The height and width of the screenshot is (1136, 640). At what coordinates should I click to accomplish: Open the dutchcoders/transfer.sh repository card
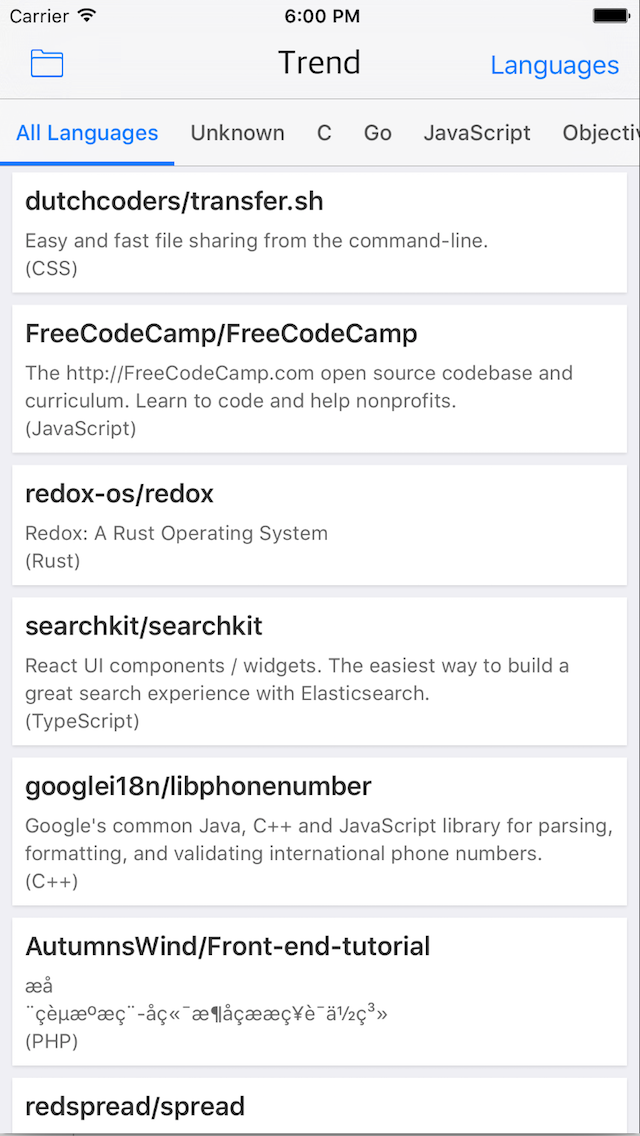point(320,233)
